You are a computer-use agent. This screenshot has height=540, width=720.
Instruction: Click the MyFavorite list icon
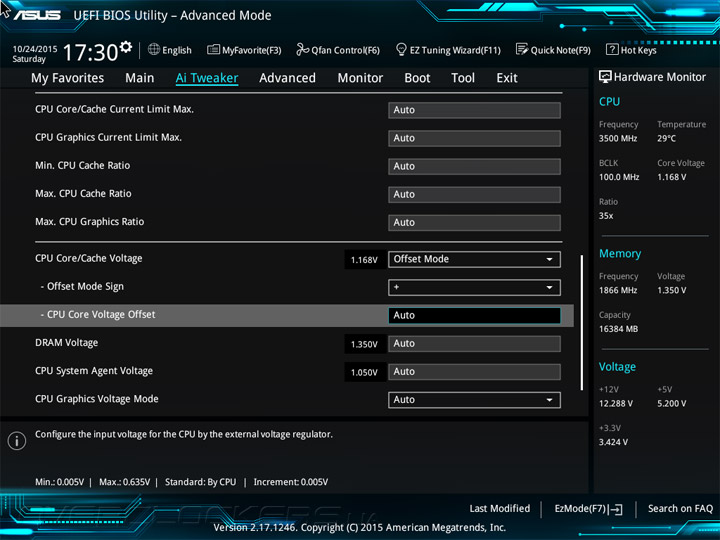[213, 49]
